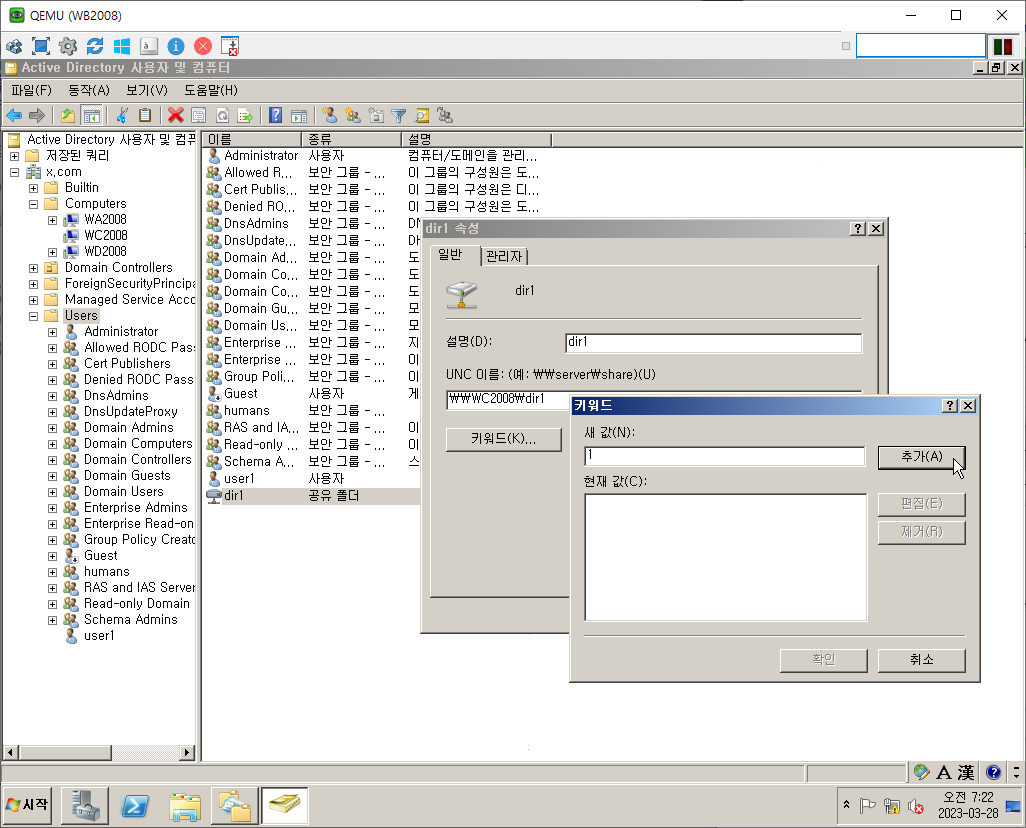Image resolution: width=1026 pixels, height=828 pixels.
Task: Collapse the Computers container
Action: coord(33,204)
